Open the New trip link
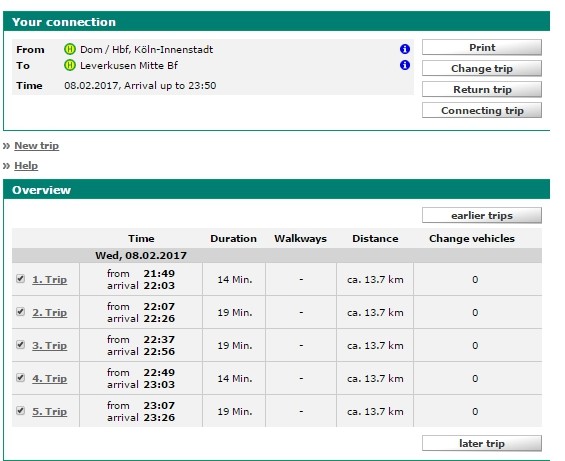The height and width of the screenshot is (461, 565). coord(36,146)
